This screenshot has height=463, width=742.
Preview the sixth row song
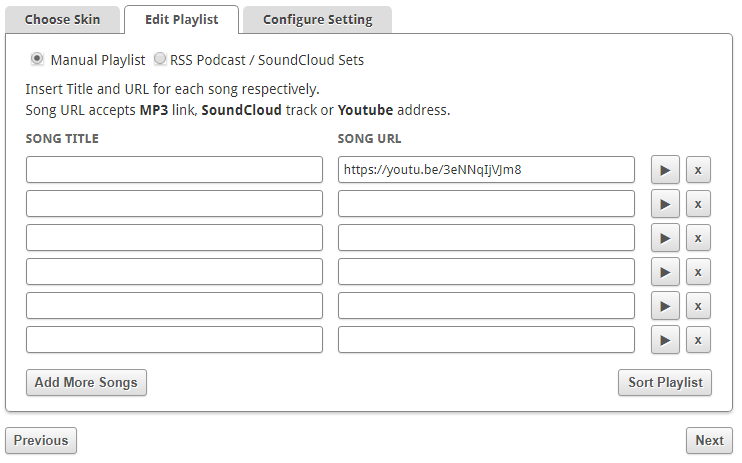click(665, 340)
